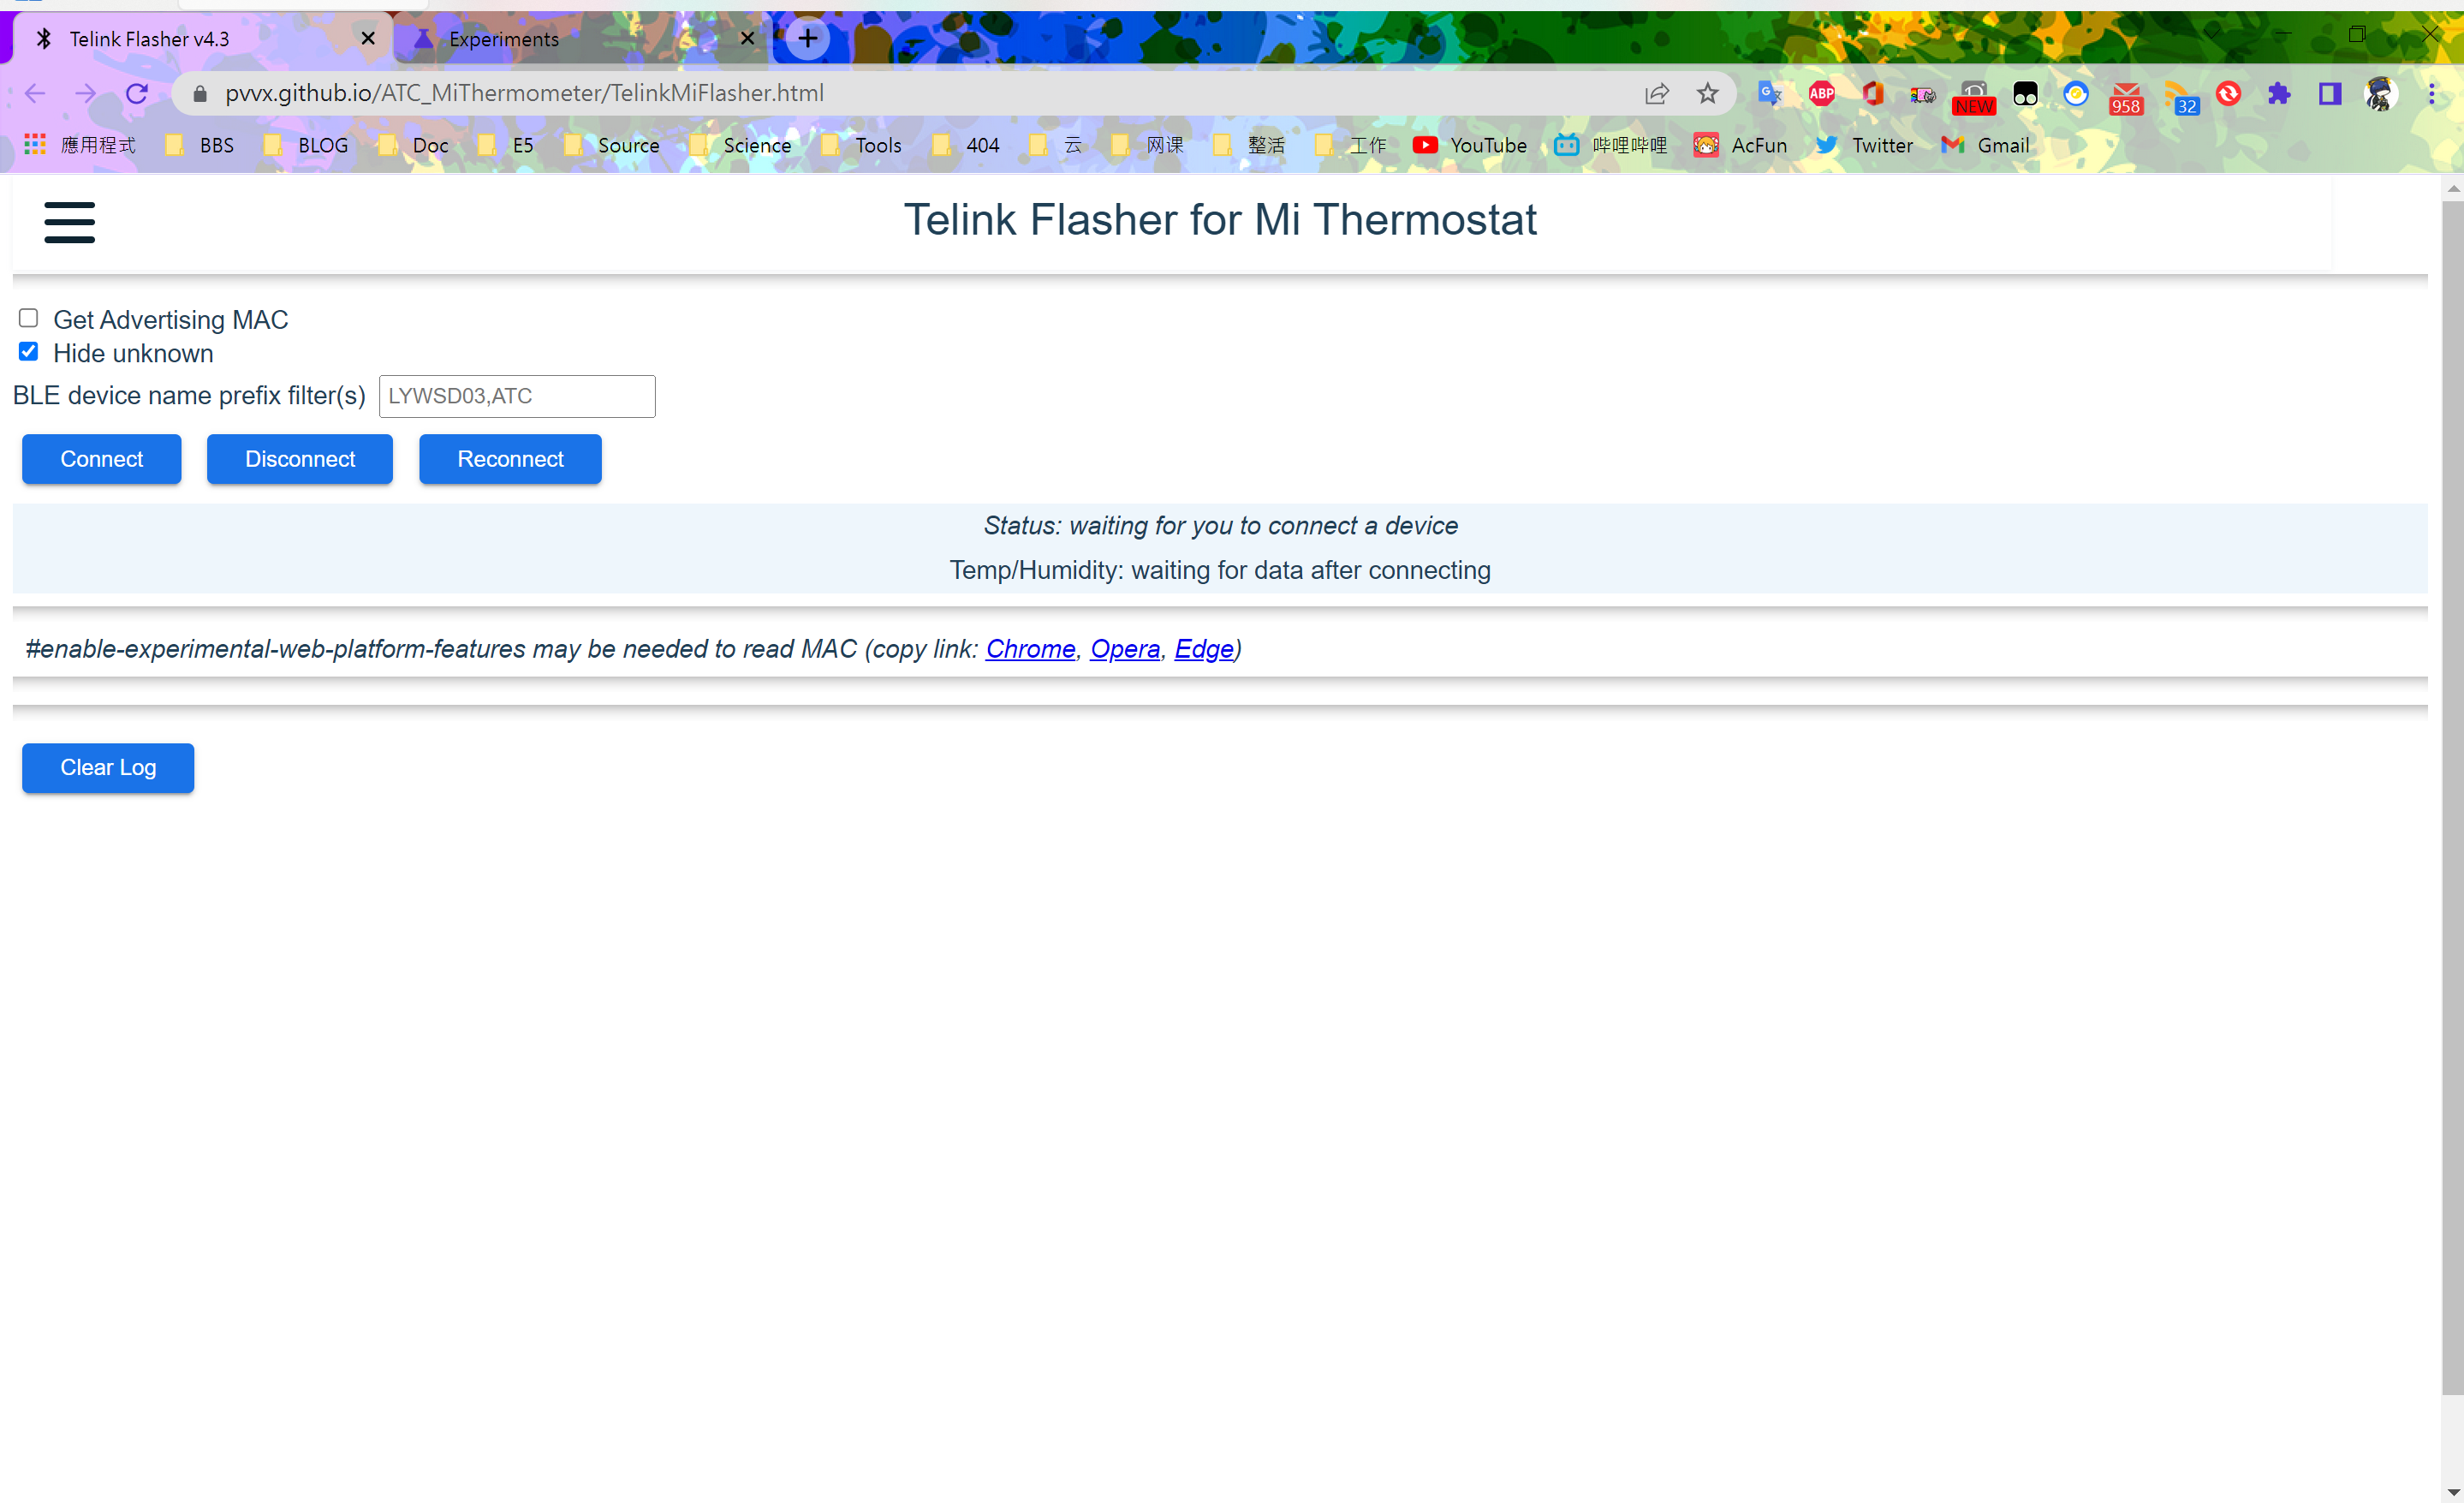Screen dimensions: 2464x1503
Task: Expand the 404 bookmark folder
Action: point(965,145)
